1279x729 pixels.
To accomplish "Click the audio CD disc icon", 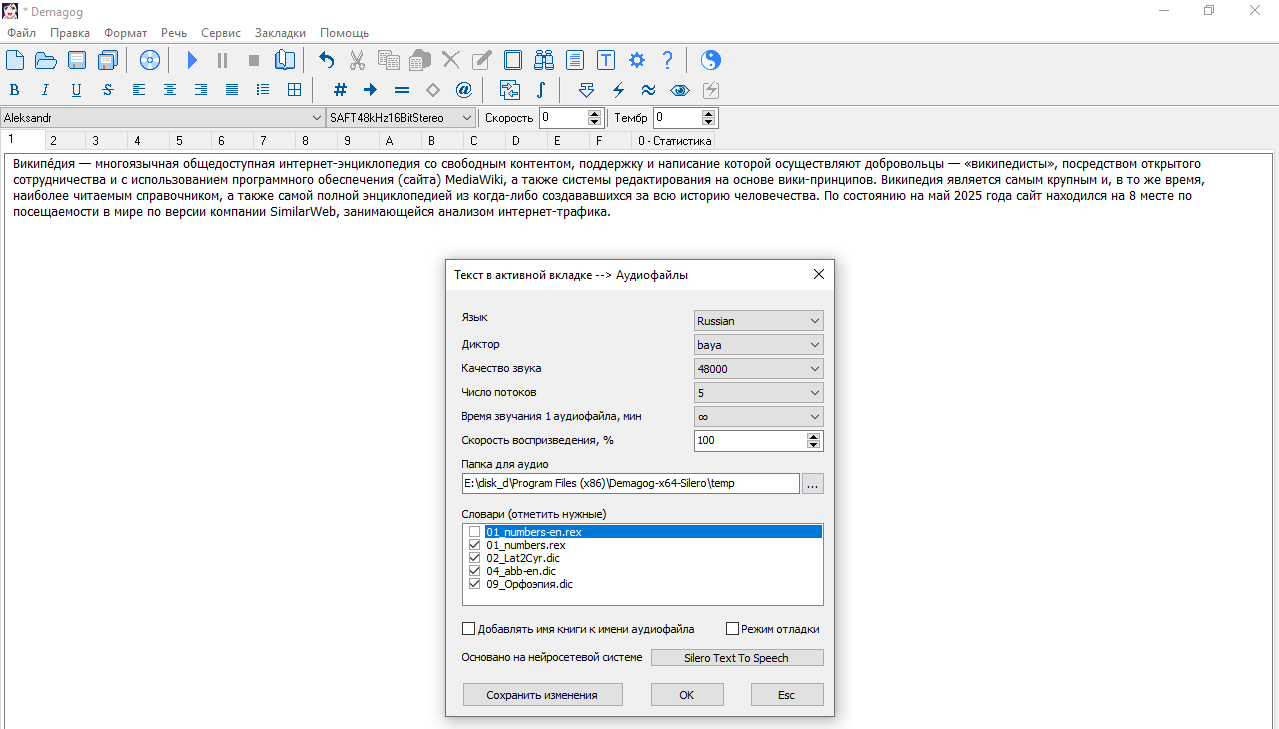I will (x=150, y=60).
